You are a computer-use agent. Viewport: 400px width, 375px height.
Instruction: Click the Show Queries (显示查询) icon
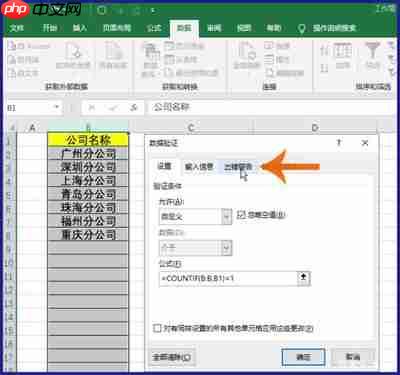[169, 46]
